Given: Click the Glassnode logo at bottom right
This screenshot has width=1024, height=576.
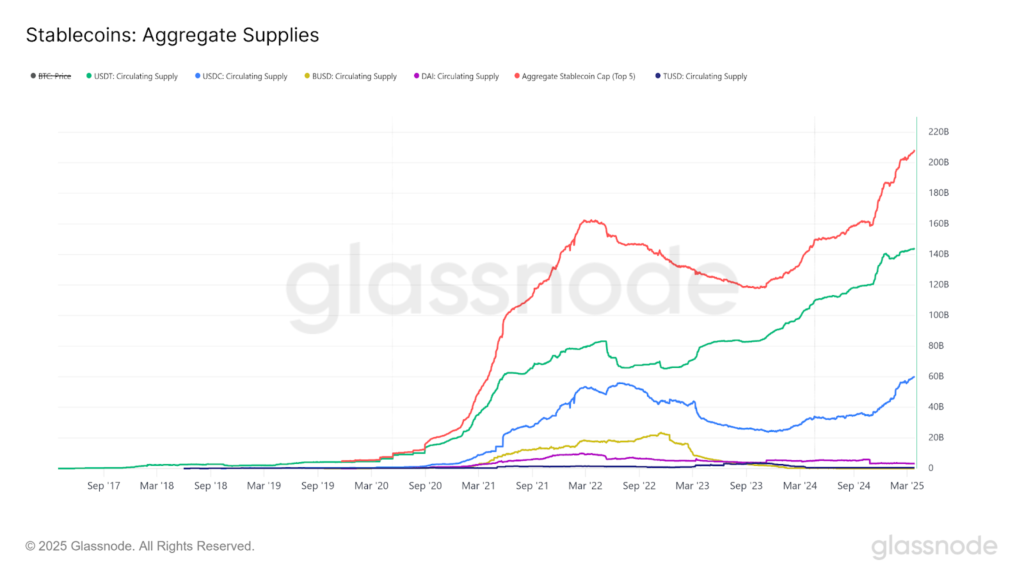Looking at the screenshot, I should (934, 546).
